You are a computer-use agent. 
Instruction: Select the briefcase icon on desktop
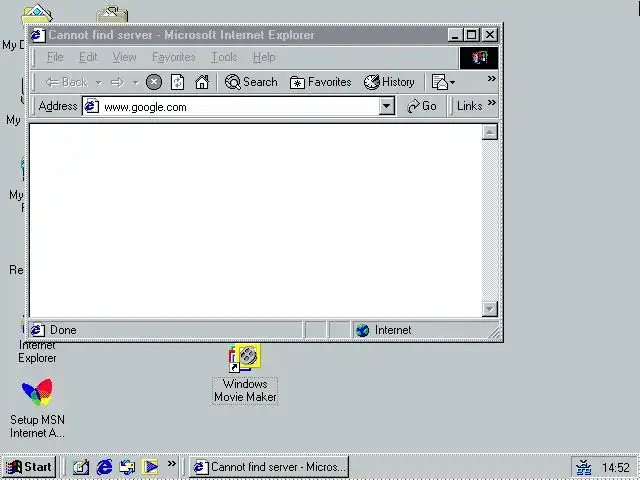pos(112,15)
